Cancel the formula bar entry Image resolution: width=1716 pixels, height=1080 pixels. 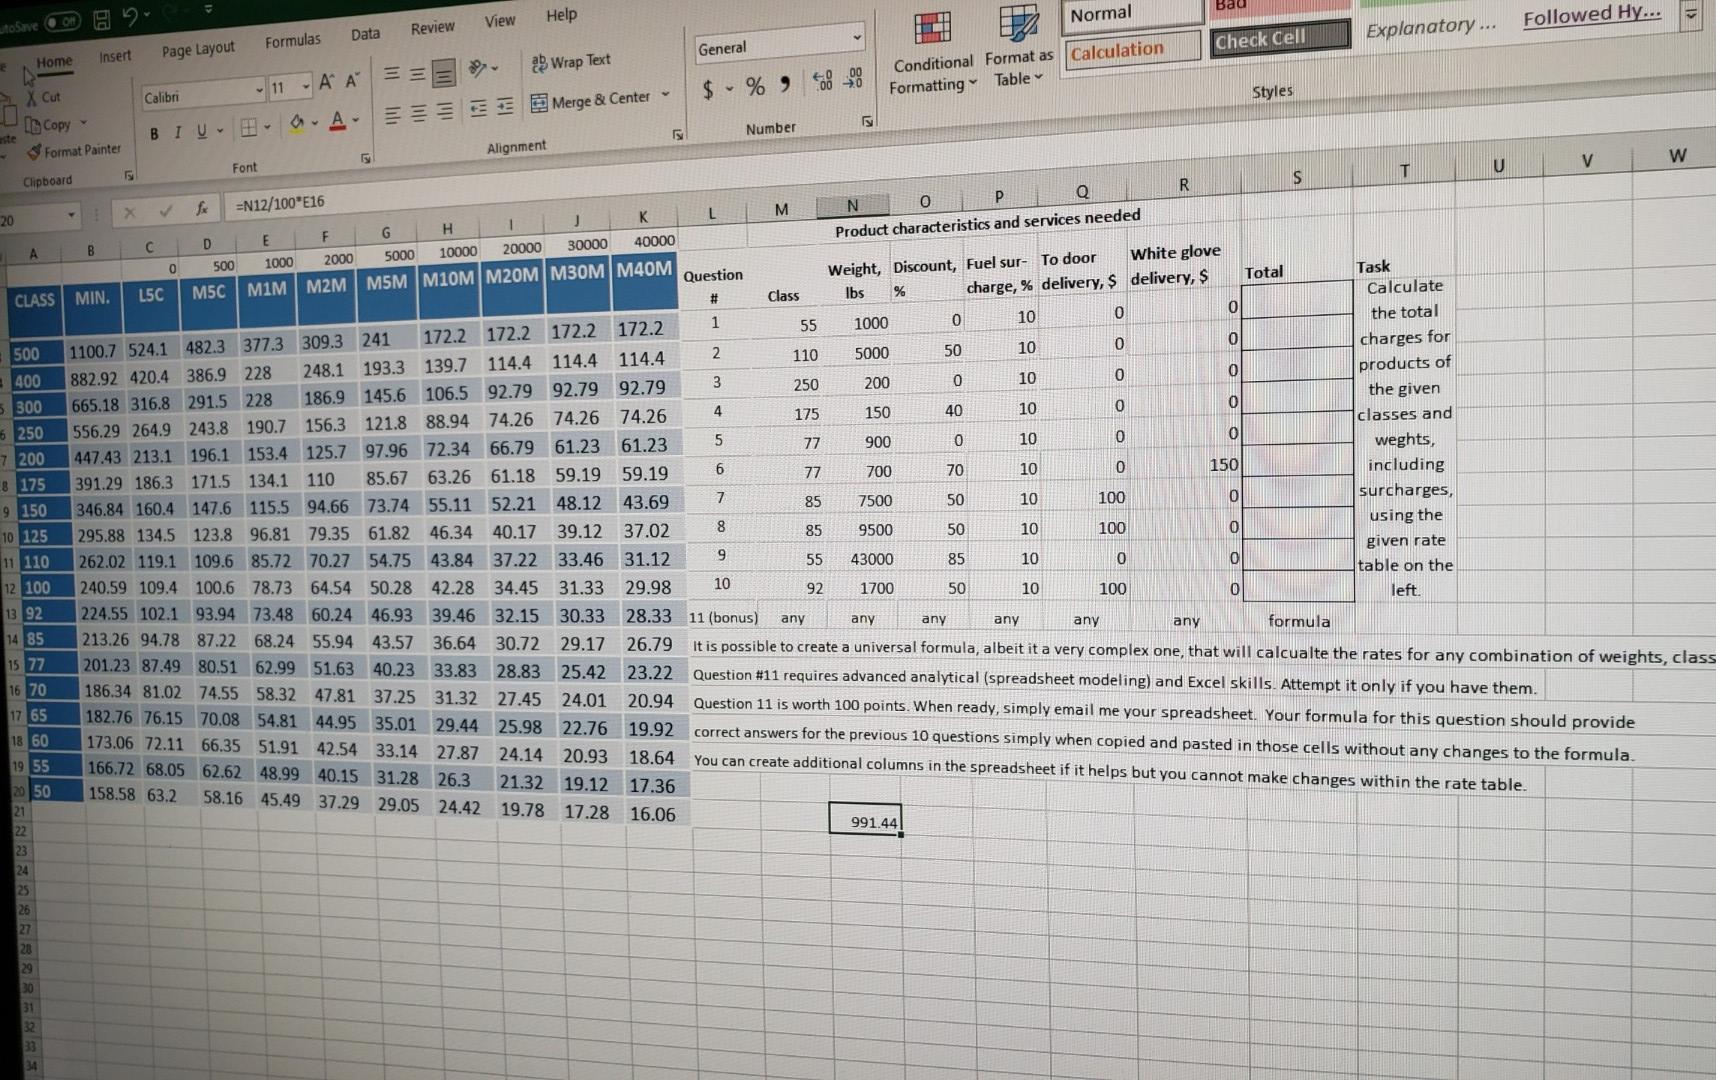pyautogui.click(x=129, y=212)
